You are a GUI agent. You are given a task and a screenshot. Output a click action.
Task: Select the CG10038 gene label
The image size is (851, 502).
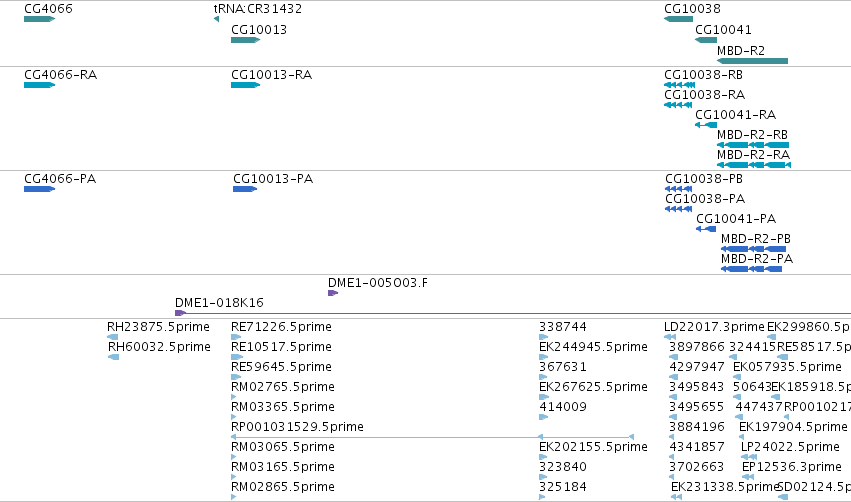click(x=693, y=9)
